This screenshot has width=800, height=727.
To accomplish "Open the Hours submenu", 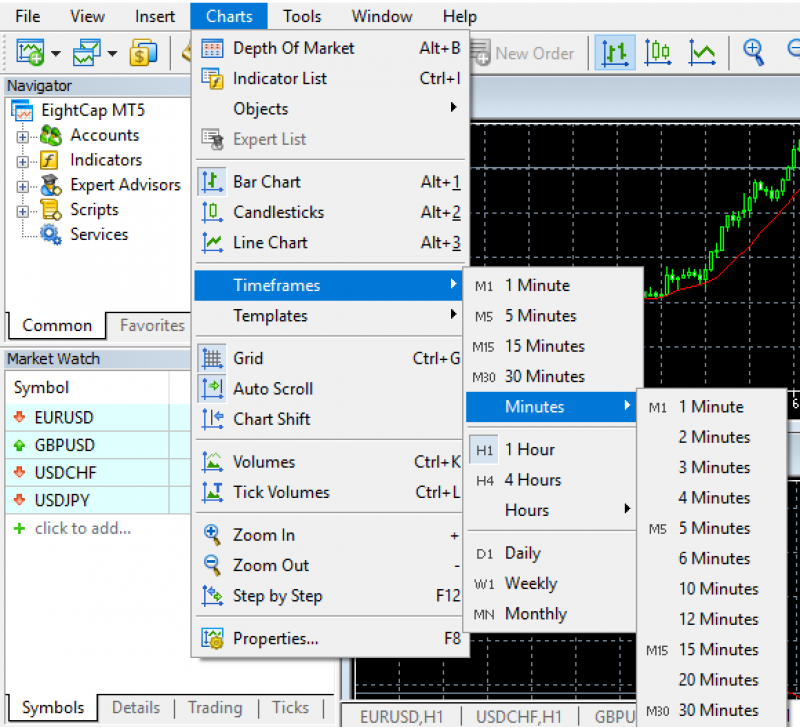I will pyautogui.click(x=551, y=510).
